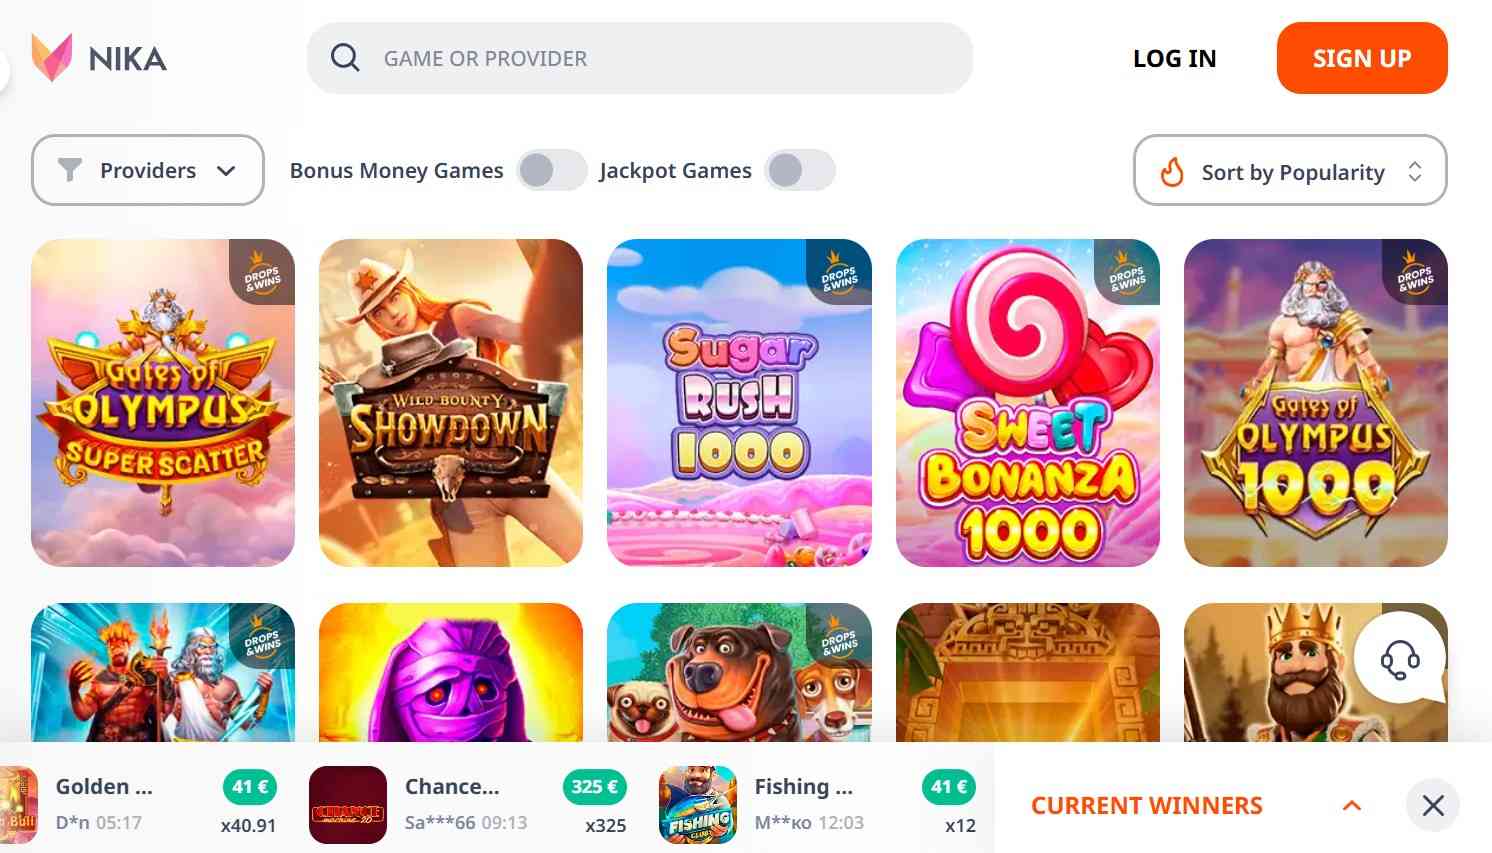The image size is (1492, 853).
Task: Open Chance Machine icon in winners bar
Action: (348, 805)
